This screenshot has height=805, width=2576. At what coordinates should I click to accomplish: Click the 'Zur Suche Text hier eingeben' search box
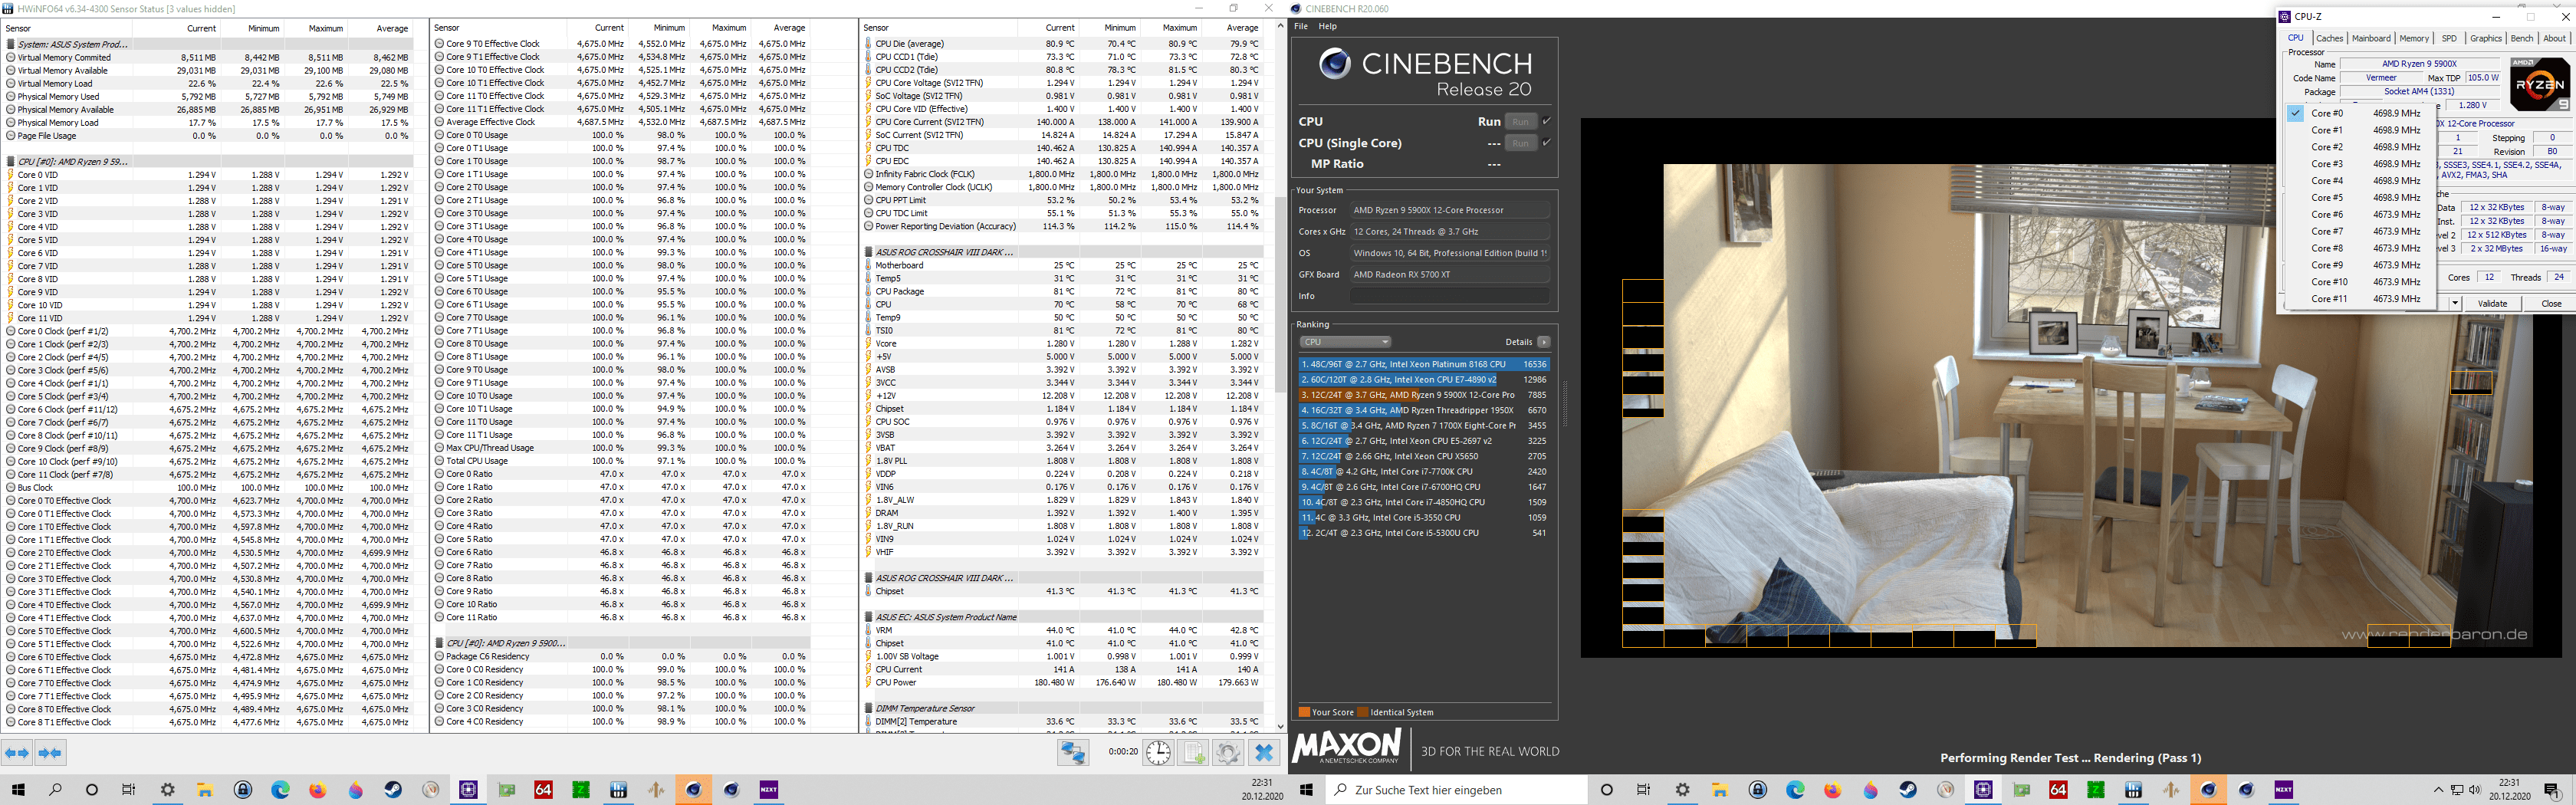pos(1456,790)
